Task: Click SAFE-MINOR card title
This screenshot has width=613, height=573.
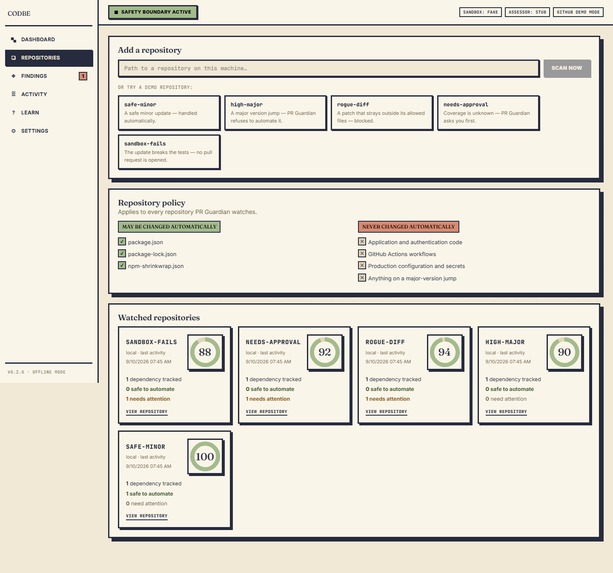Action: pos(145,446)
